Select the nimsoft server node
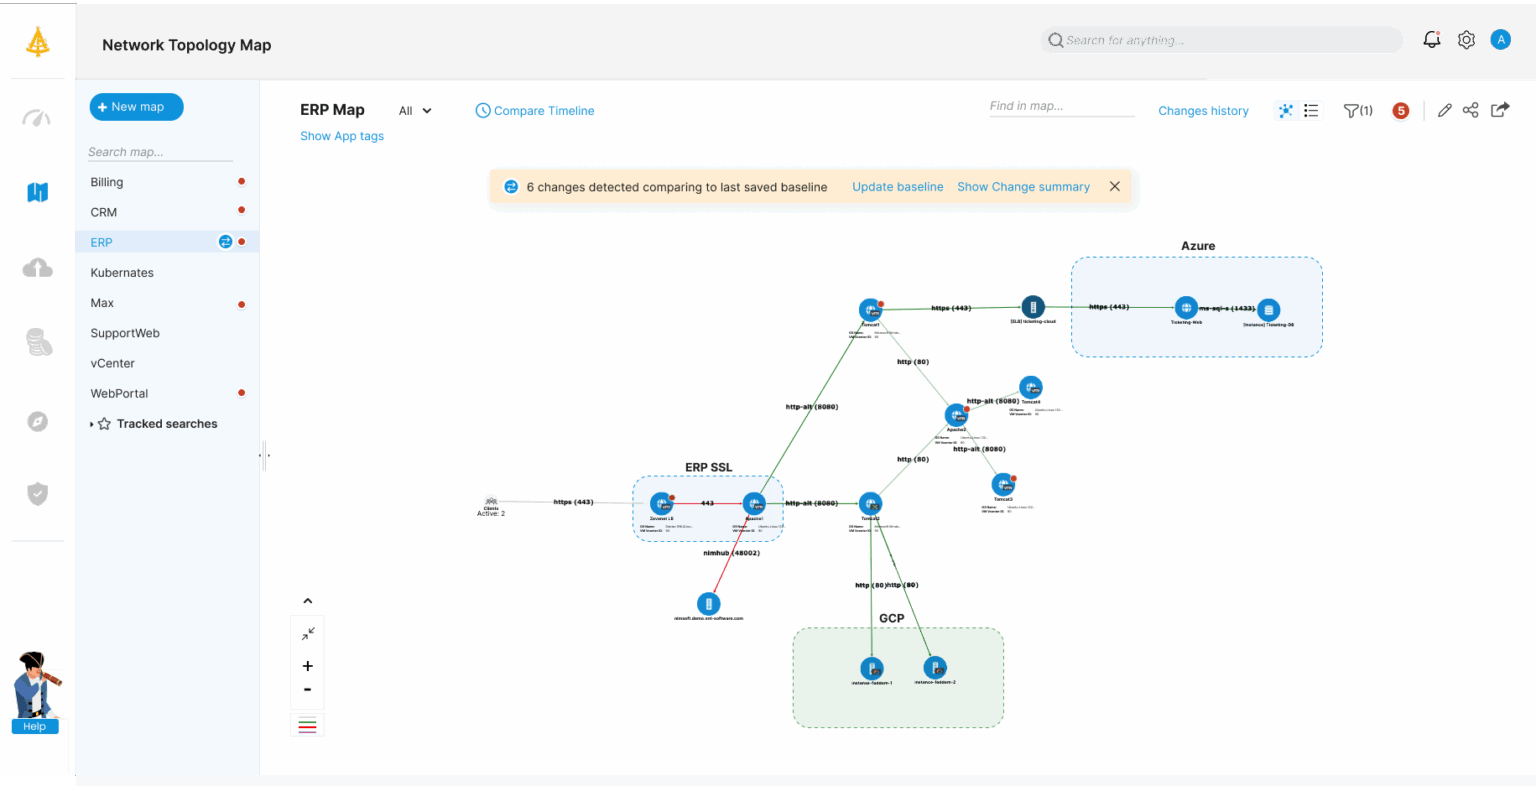 (708, 604)
